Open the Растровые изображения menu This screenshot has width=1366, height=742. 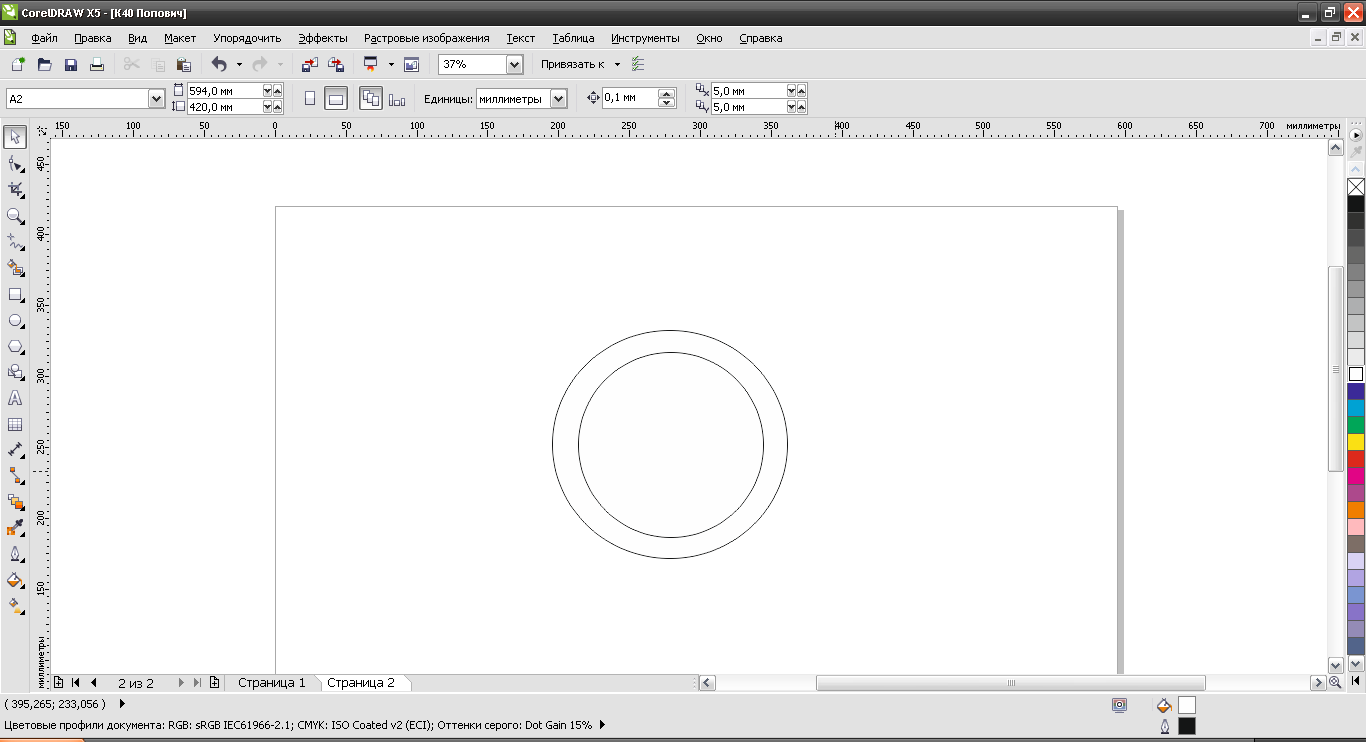point(427,38)
